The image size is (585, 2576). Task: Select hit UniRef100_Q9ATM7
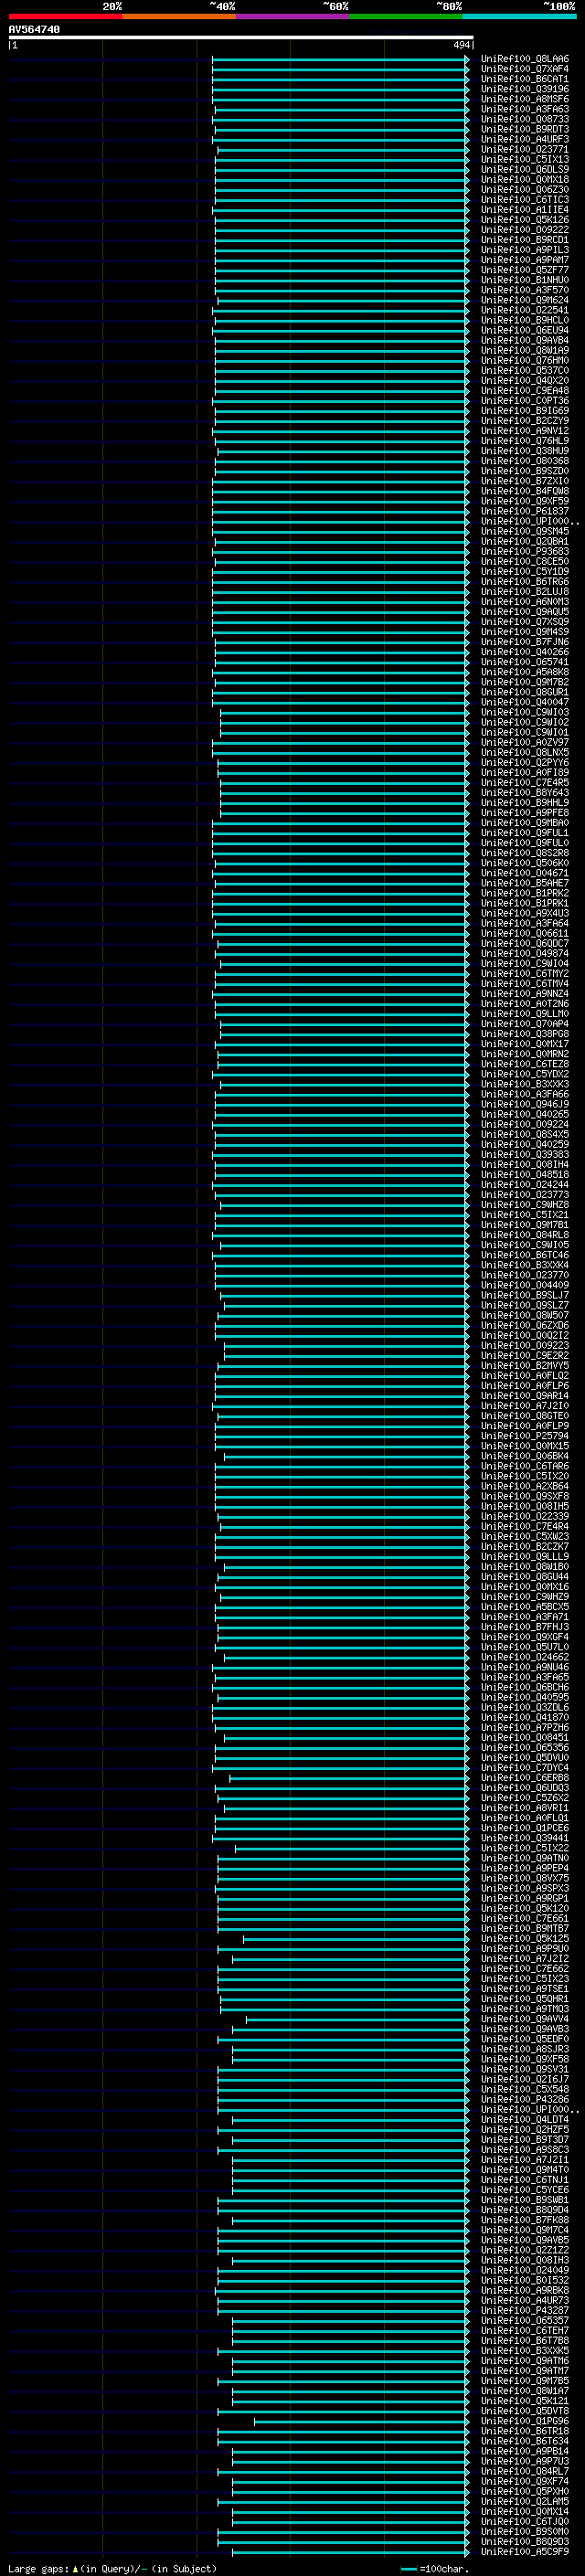click(524, 2370)
